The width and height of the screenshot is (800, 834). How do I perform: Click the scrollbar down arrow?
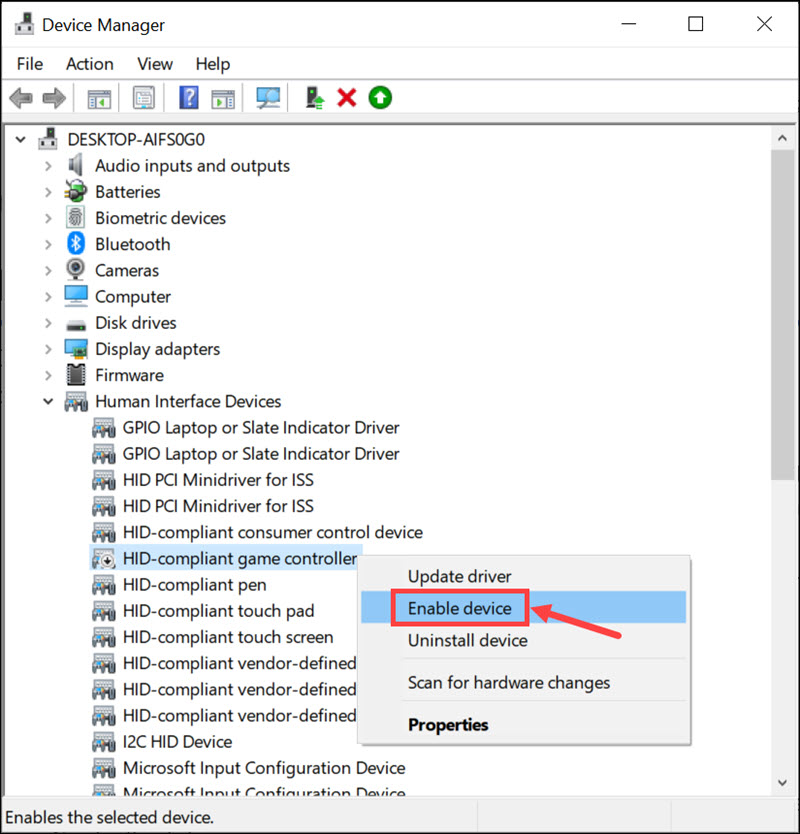coord(784,783)
